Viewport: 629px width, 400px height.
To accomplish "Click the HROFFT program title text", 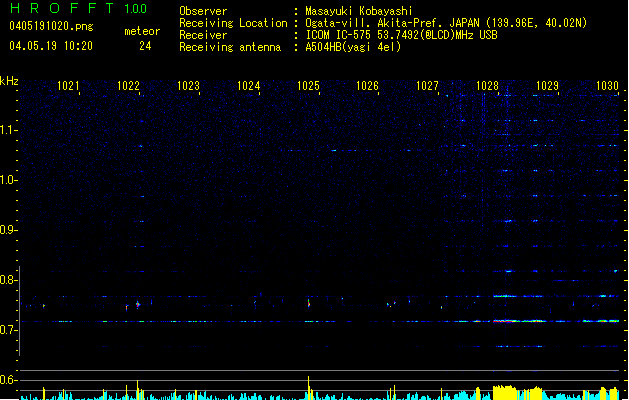I will pyautogui.click(x=62, y=8).
